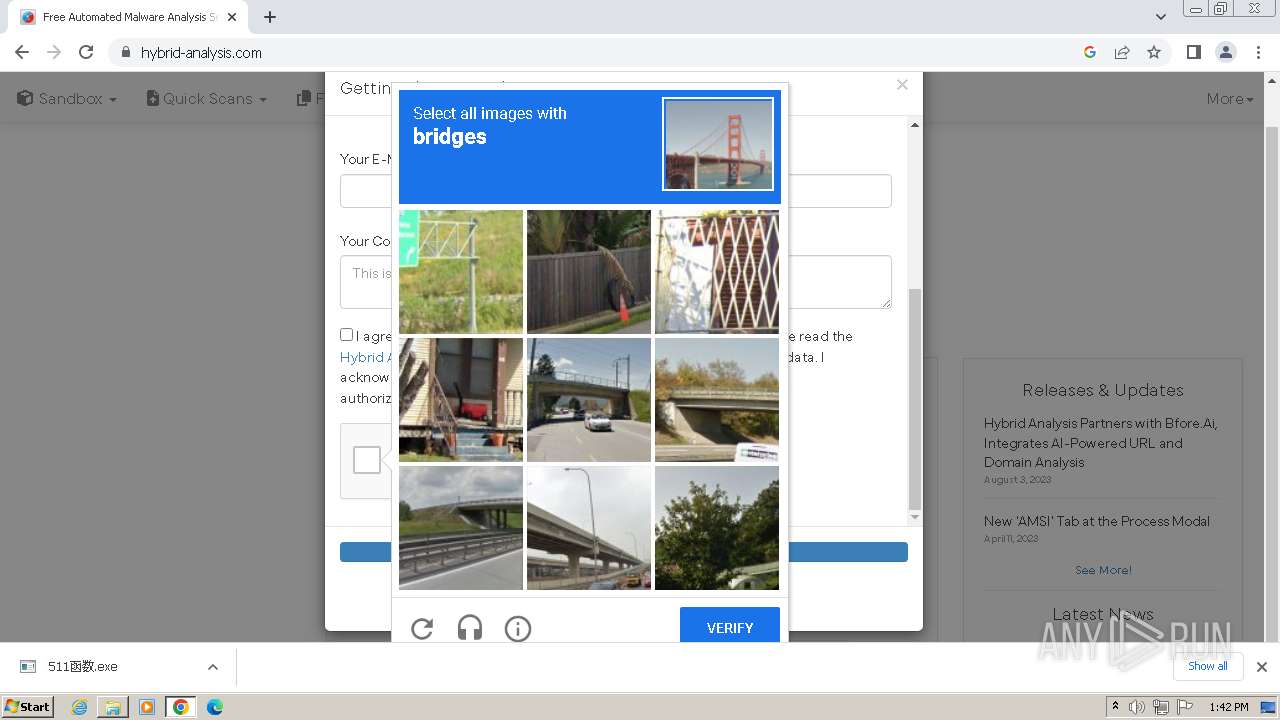Bookmark this tab with the star
Screen dimensions: 1280x720
tap(1154, 52)
